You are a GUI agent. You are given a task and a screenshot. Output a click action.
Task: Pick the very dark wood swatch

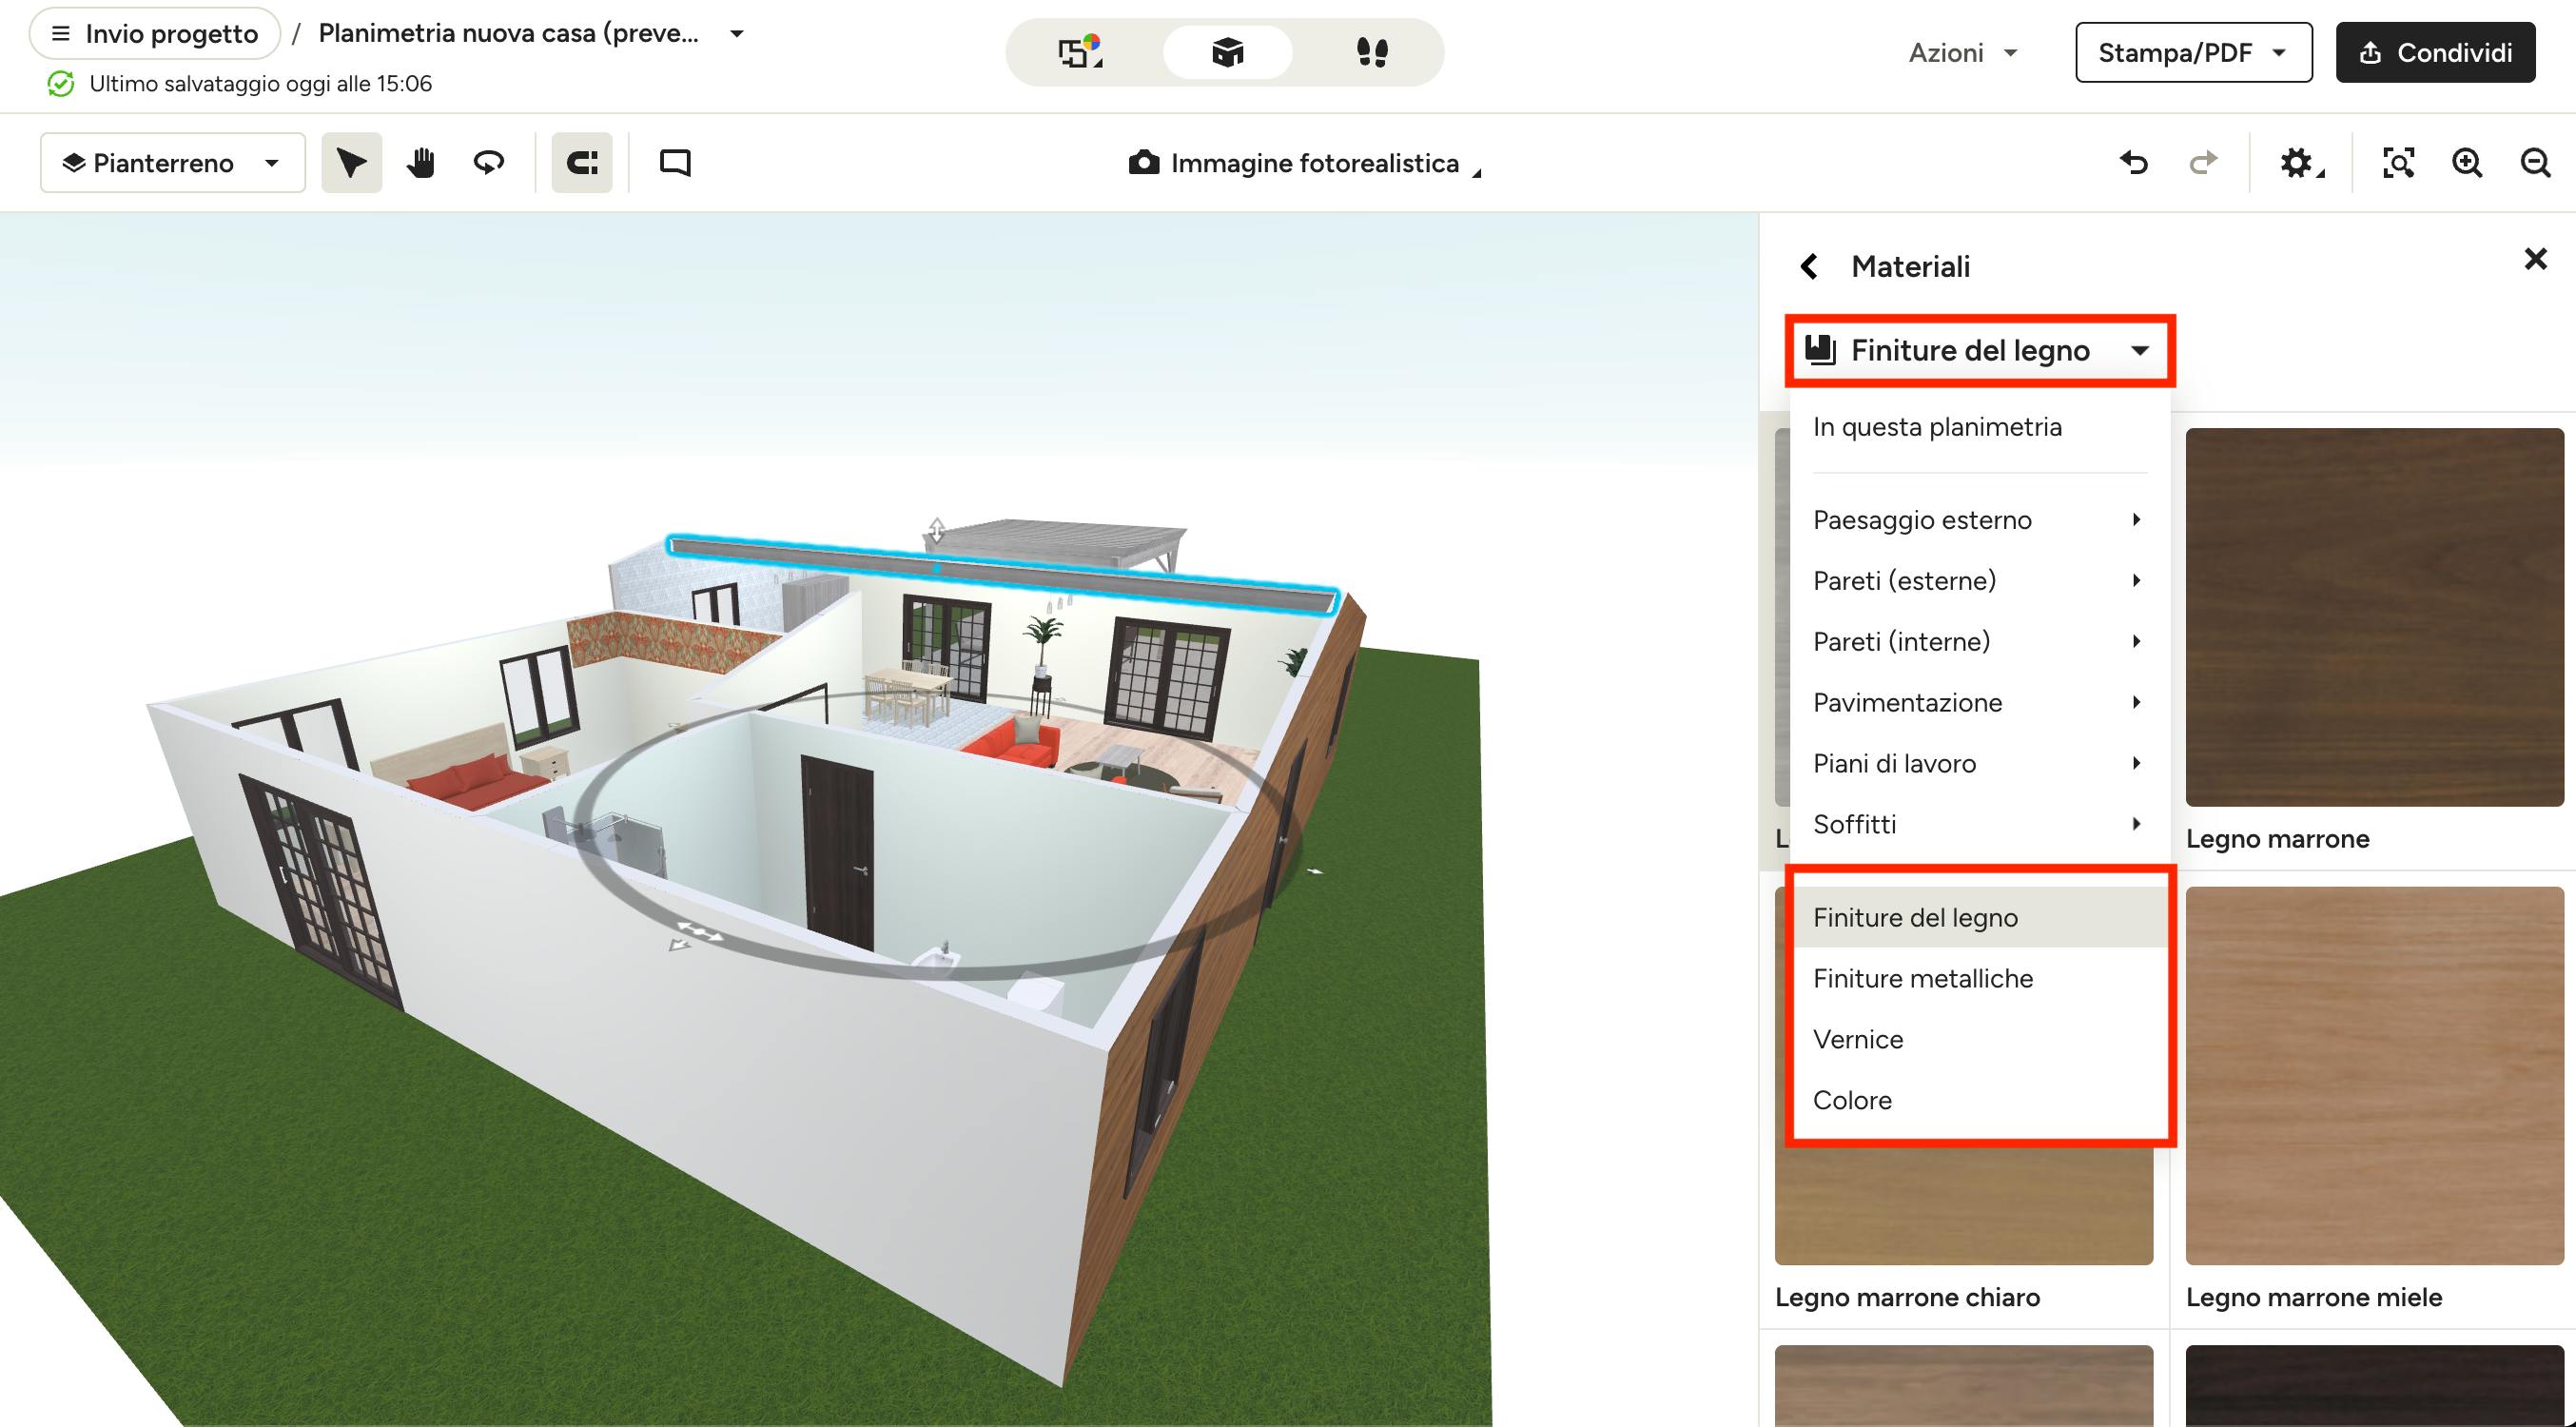pos(2374,1386)
